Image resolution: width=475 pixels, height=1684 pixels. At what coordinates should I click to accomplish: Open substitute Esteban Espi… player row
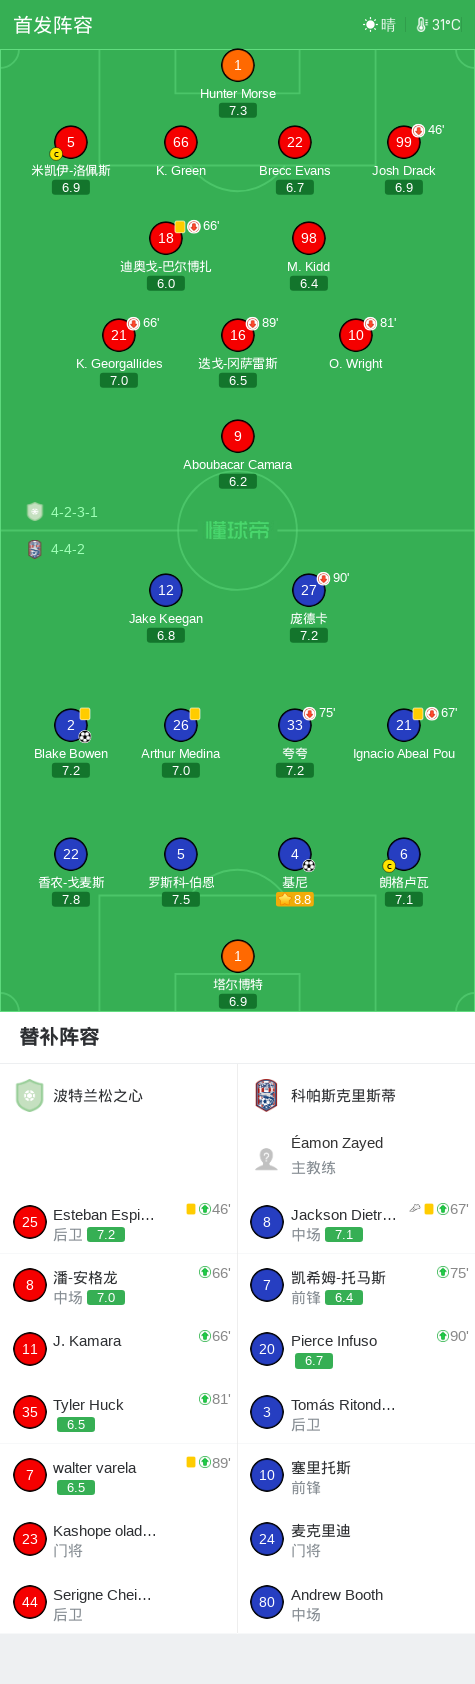tap(119, 1223)
